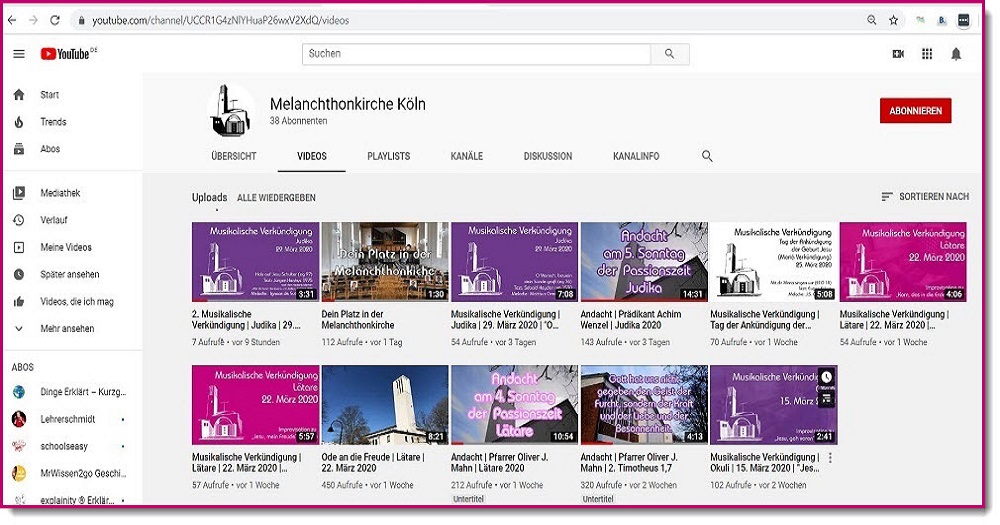
Task: Open title Andacht Prädikant Achim Wenzel
Action: pyautogui.click(x=631, y=320)
